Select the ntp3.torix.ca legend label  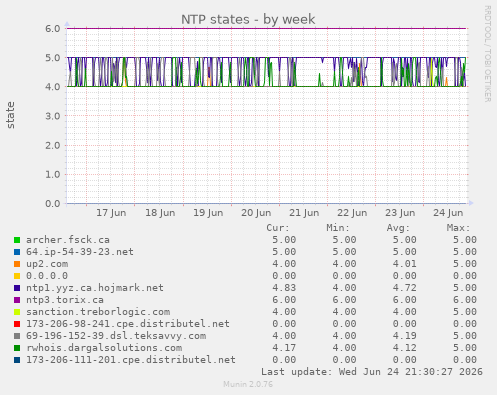pyautogui.click(x=65, y=300)
